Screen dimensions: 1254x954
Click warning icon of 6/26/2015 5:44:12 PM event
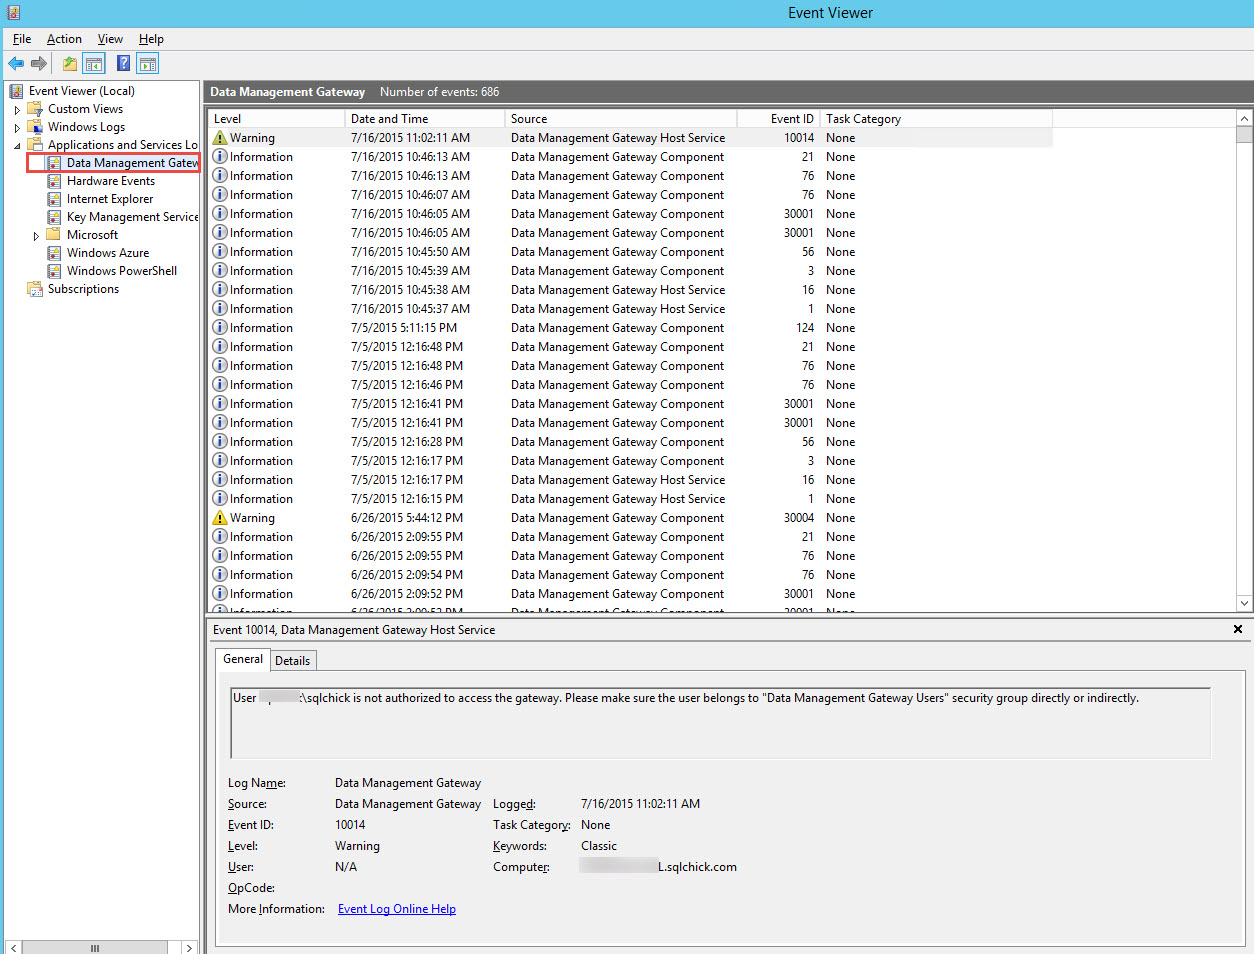point(220,518)
